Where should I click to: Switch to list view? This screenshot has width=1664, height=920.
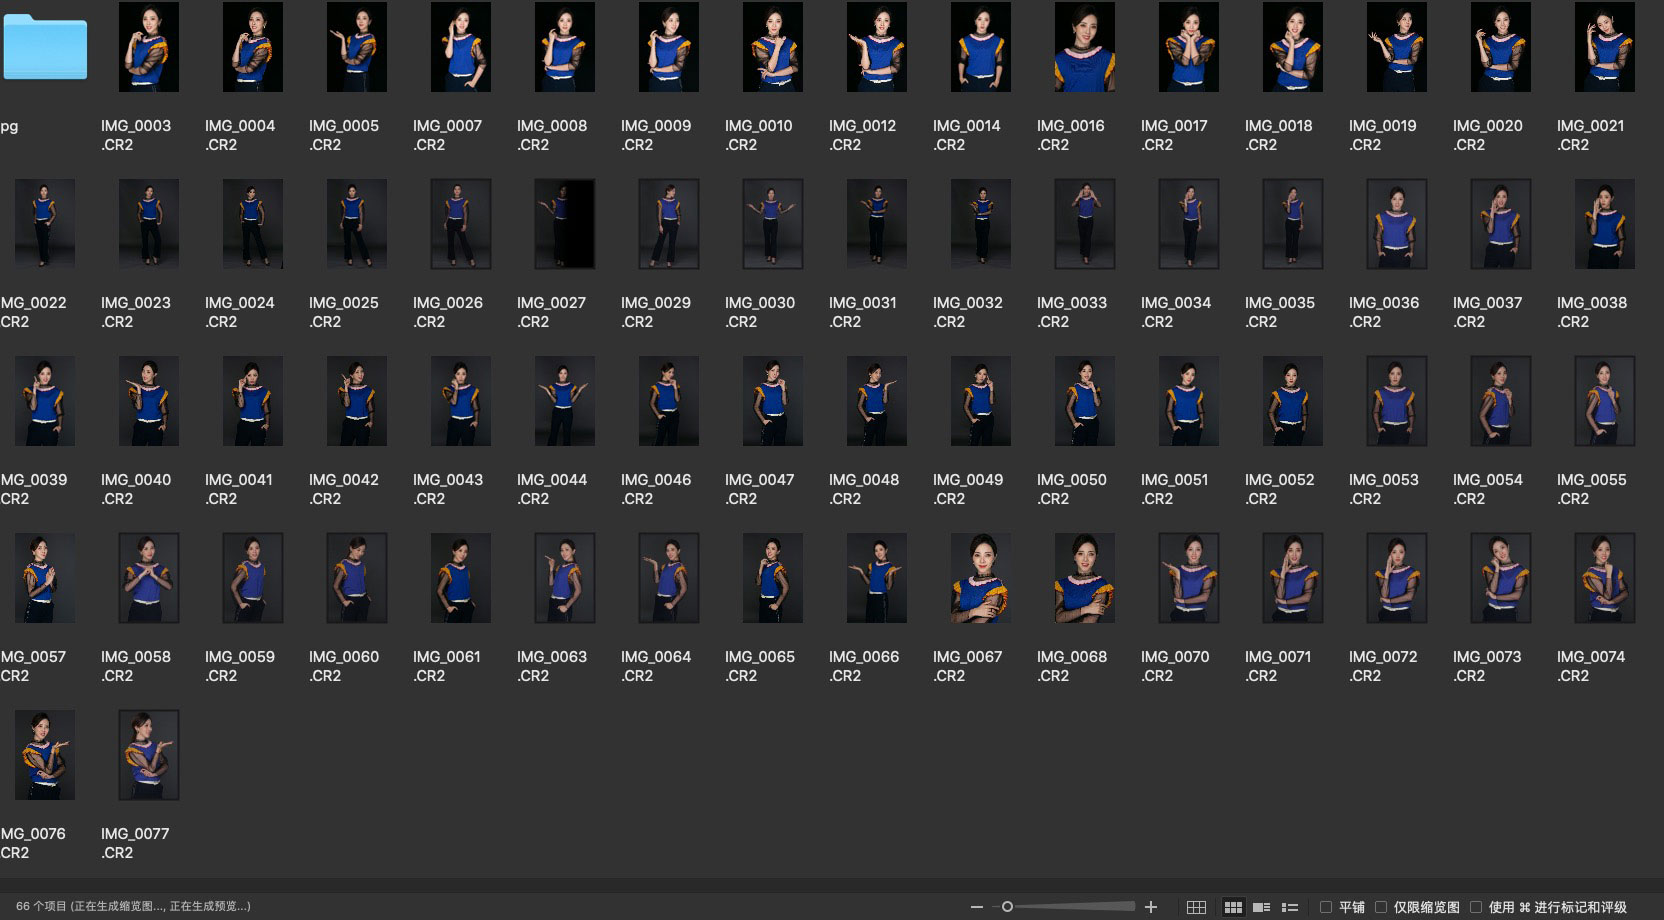[1290, 907]
